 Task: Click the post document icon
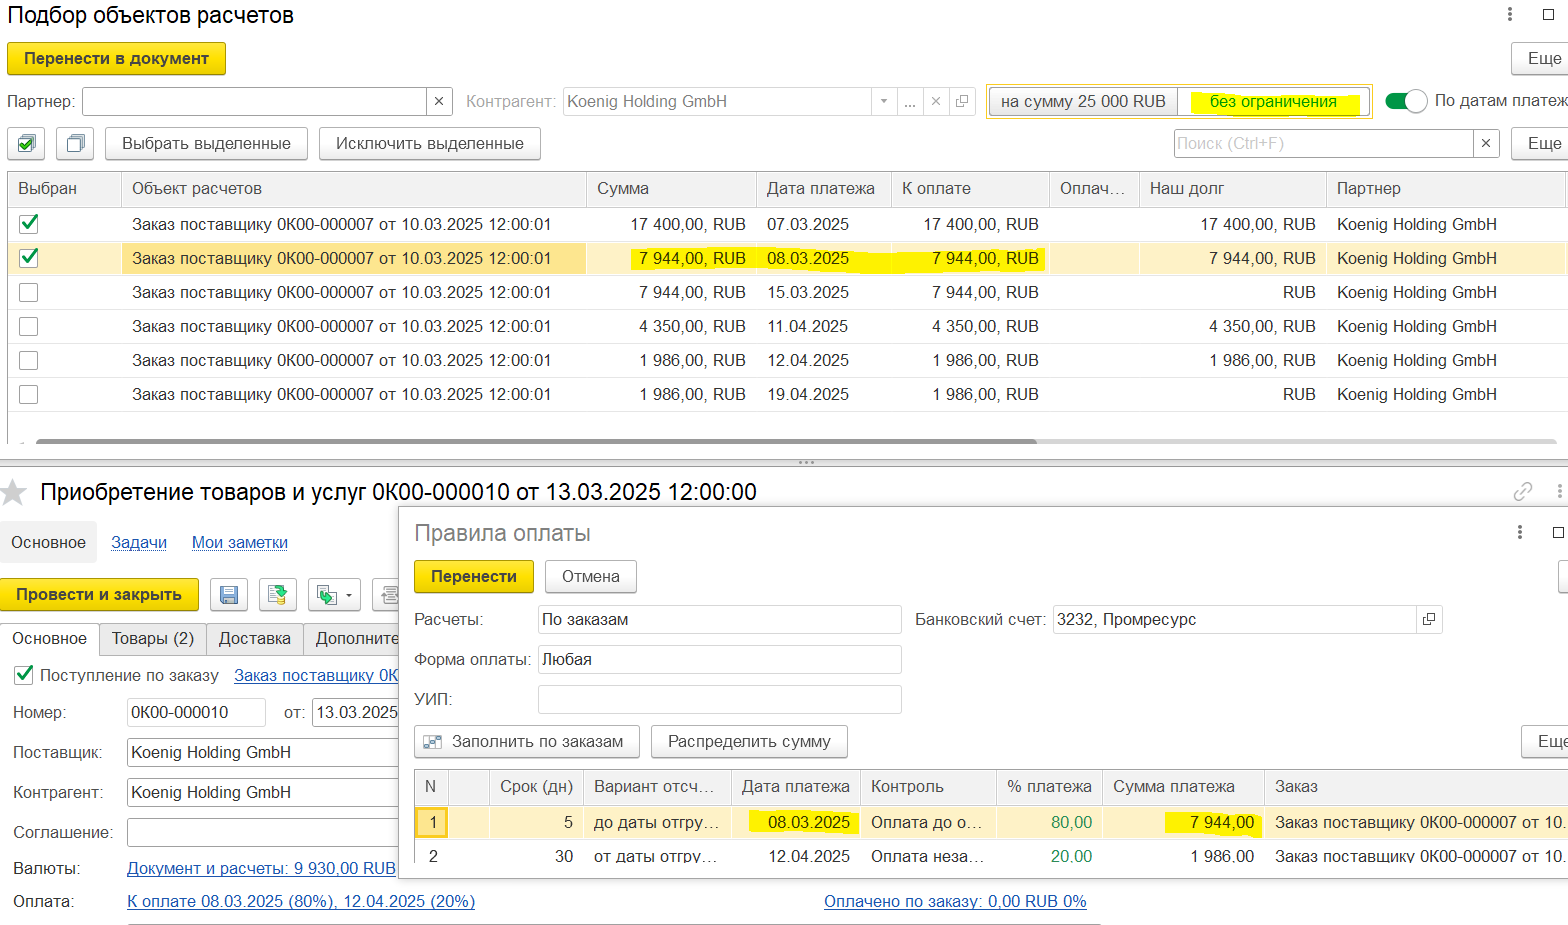[x=278, y=595]
